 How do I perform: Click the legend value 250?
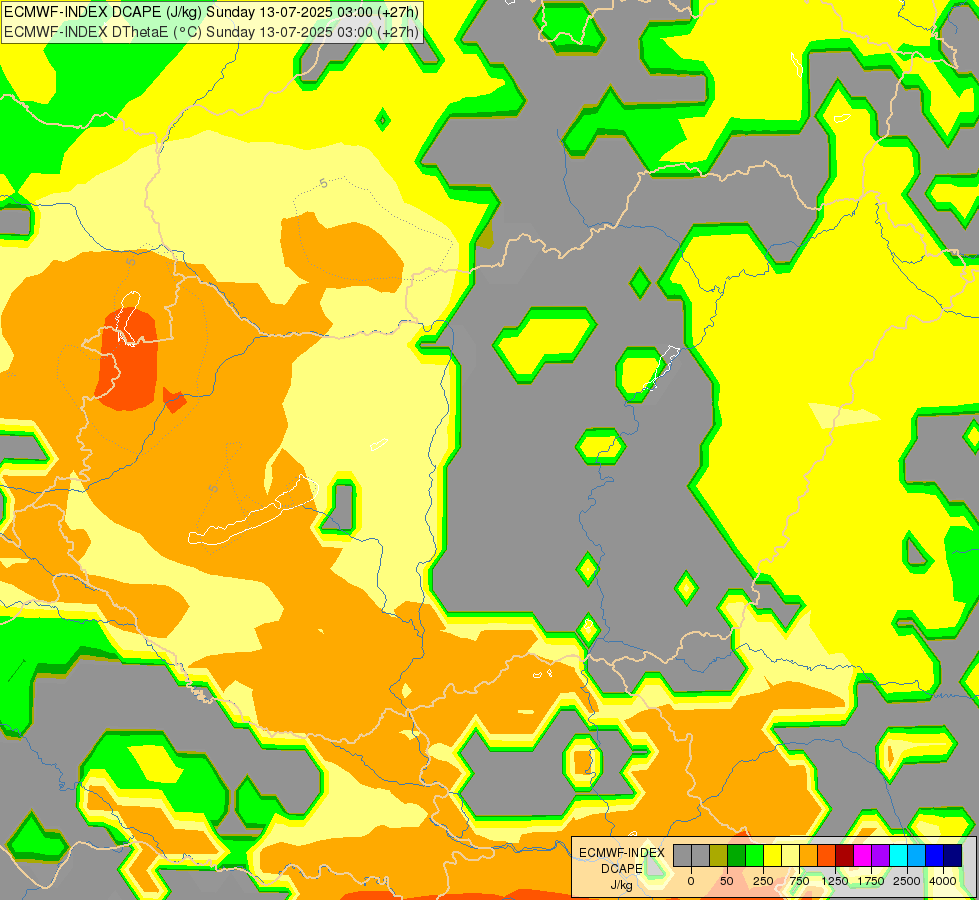pyautogui.click(x=763, y=881)
